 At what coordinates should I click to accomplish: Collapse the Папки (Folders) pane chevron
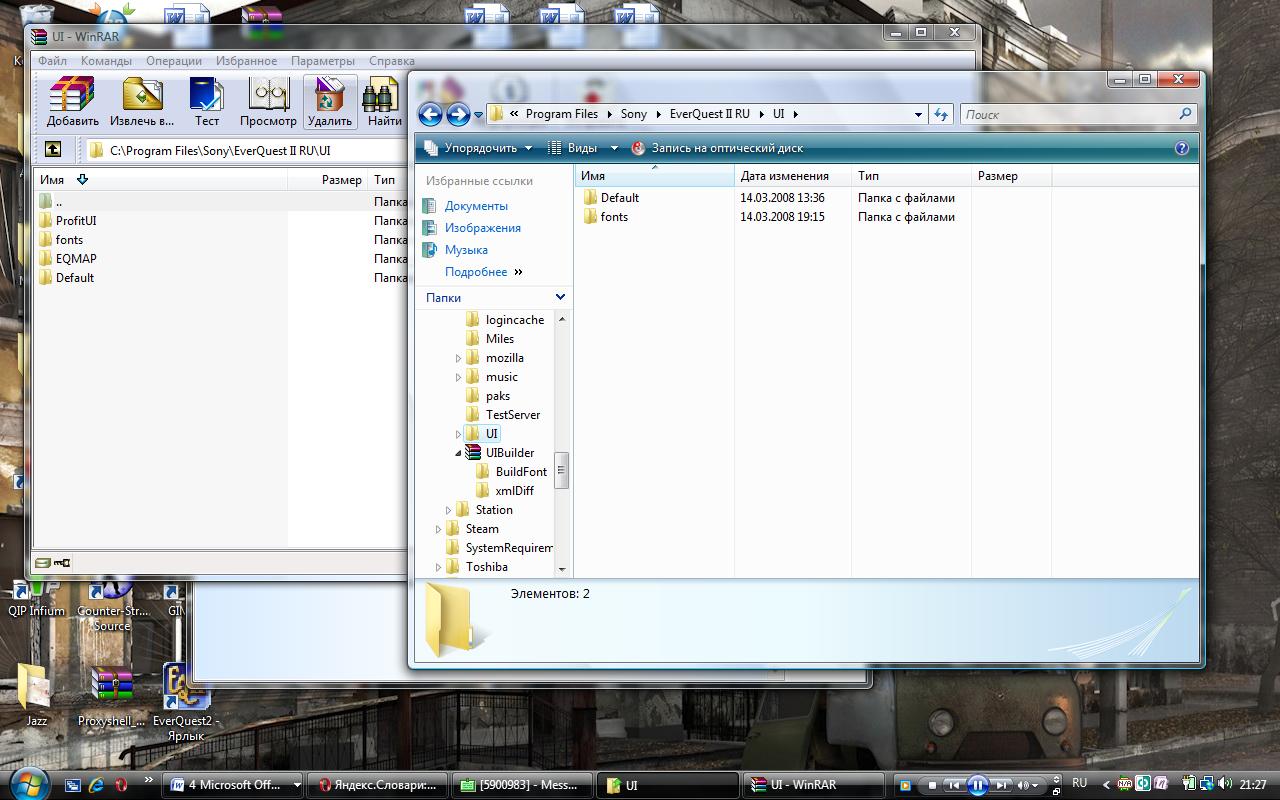tap(560, 297)
